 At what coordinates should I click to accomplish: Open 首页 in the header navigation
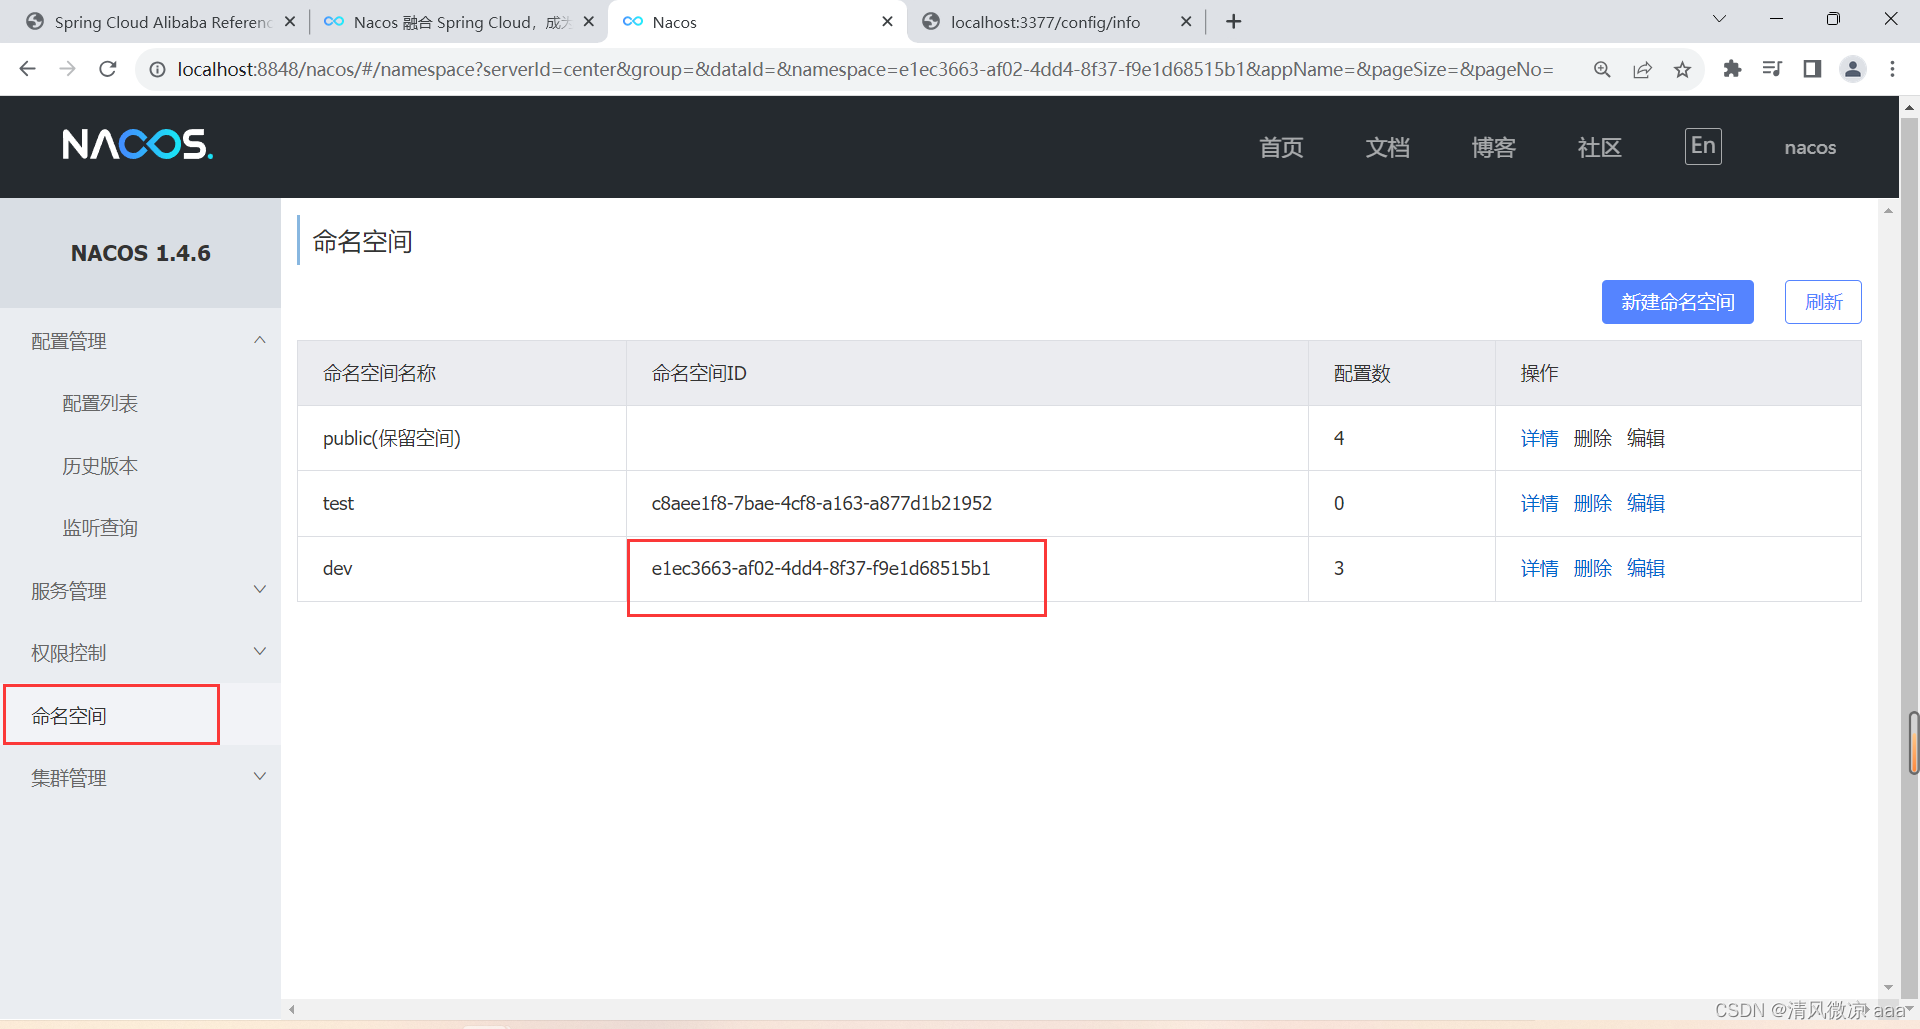1281,148
